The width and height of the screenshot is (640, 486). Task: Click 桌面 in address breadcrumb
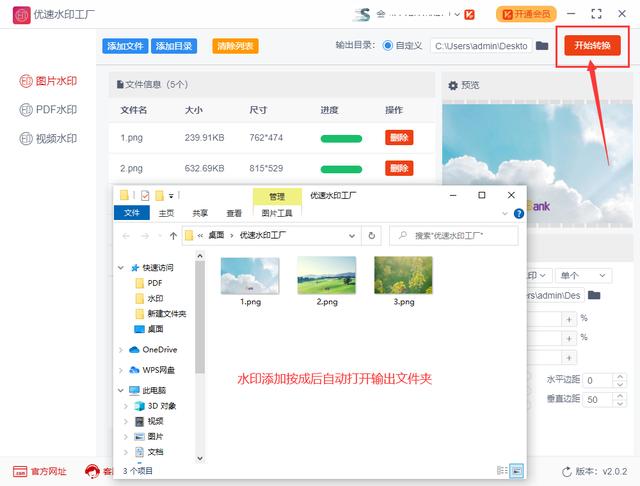coord(216,235)
